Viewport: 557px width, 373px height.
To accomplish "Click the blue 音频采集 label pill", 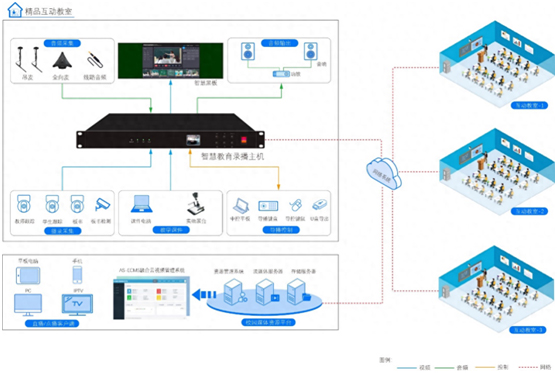I will (x=62, y=43).
